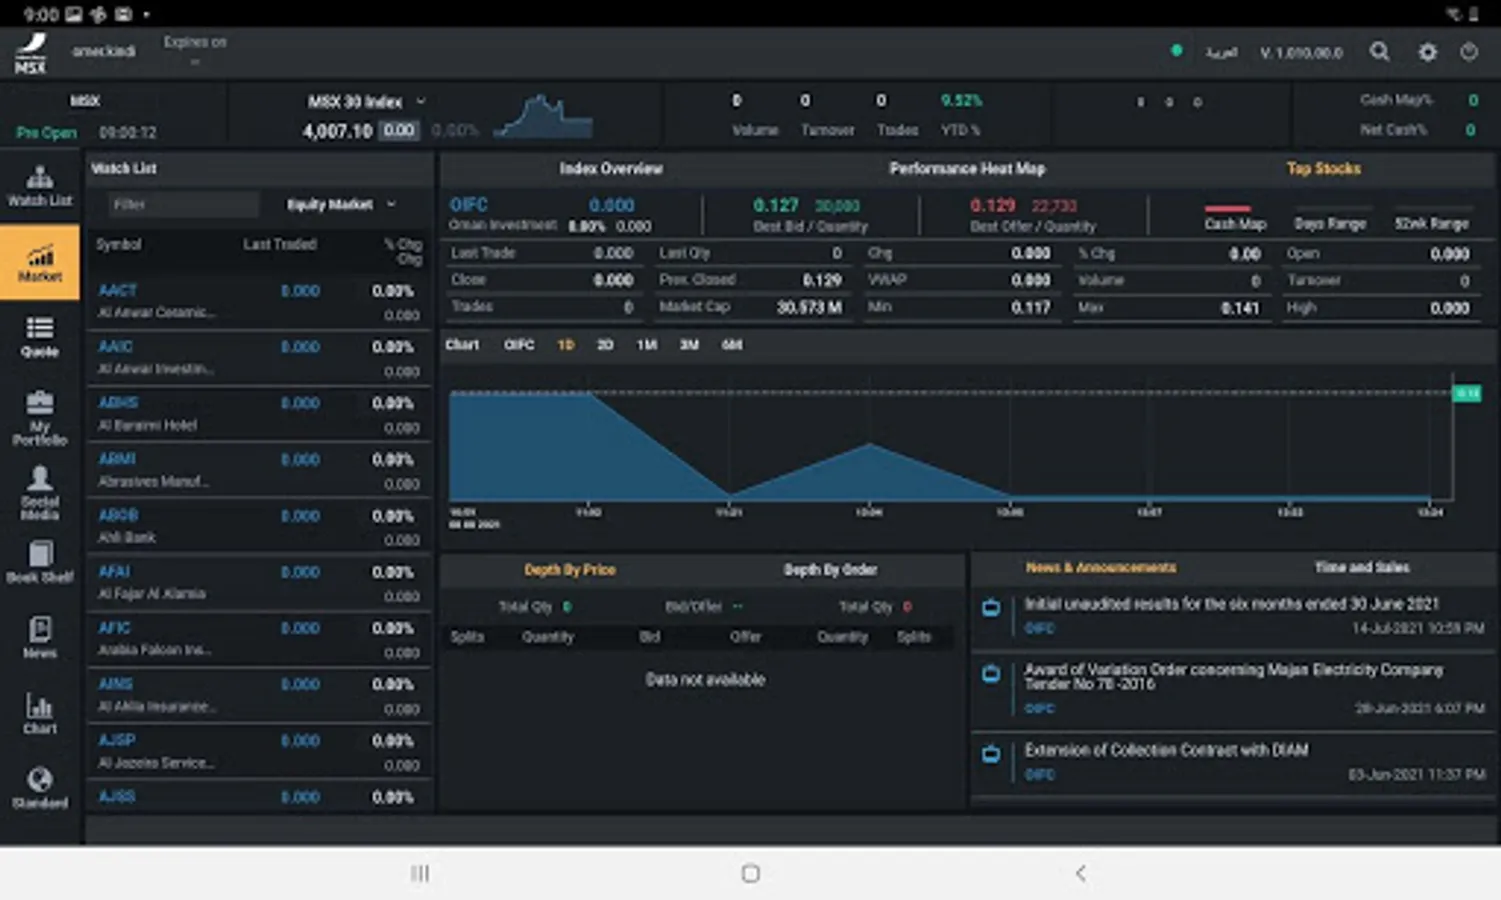Tap the Android home button
The height and width of the screenshot is (900, 1501).
tap(750, 873)
